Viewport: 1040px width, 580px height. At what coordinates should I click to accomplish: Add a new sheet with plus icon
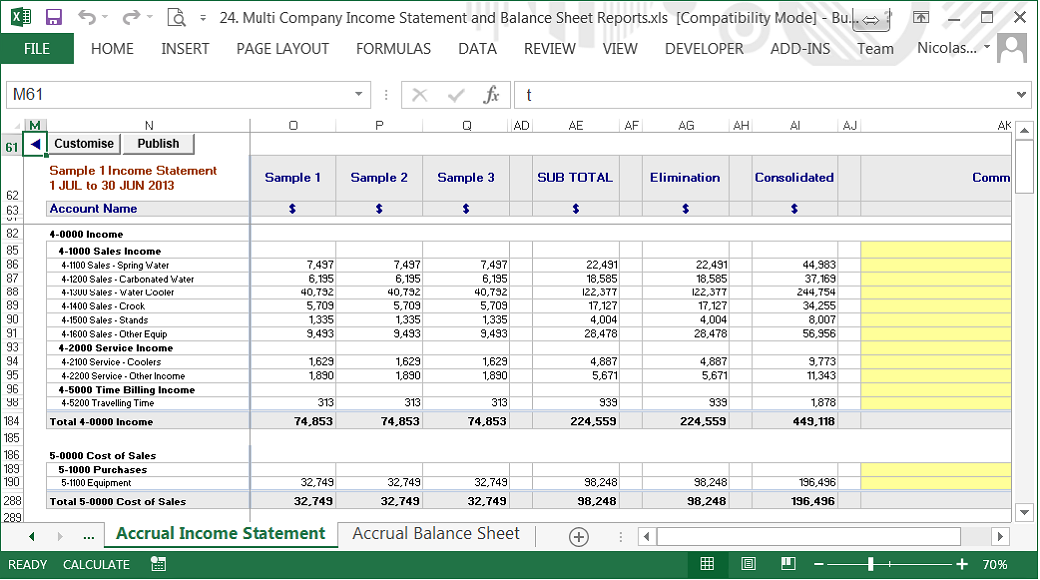(x=578, y=536)
